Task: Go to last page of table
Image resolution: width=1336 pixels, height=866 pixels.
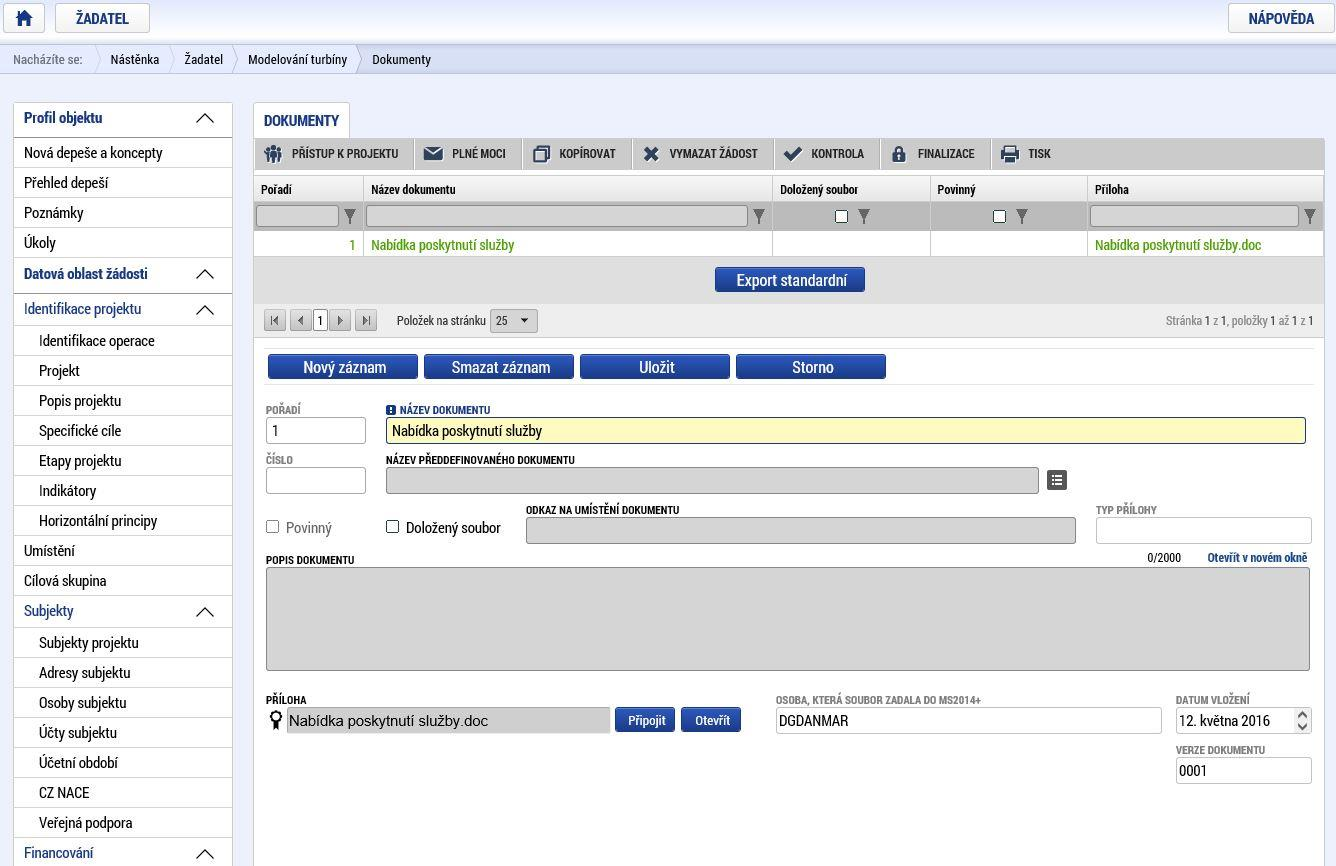Action: [x=366, y=320]
